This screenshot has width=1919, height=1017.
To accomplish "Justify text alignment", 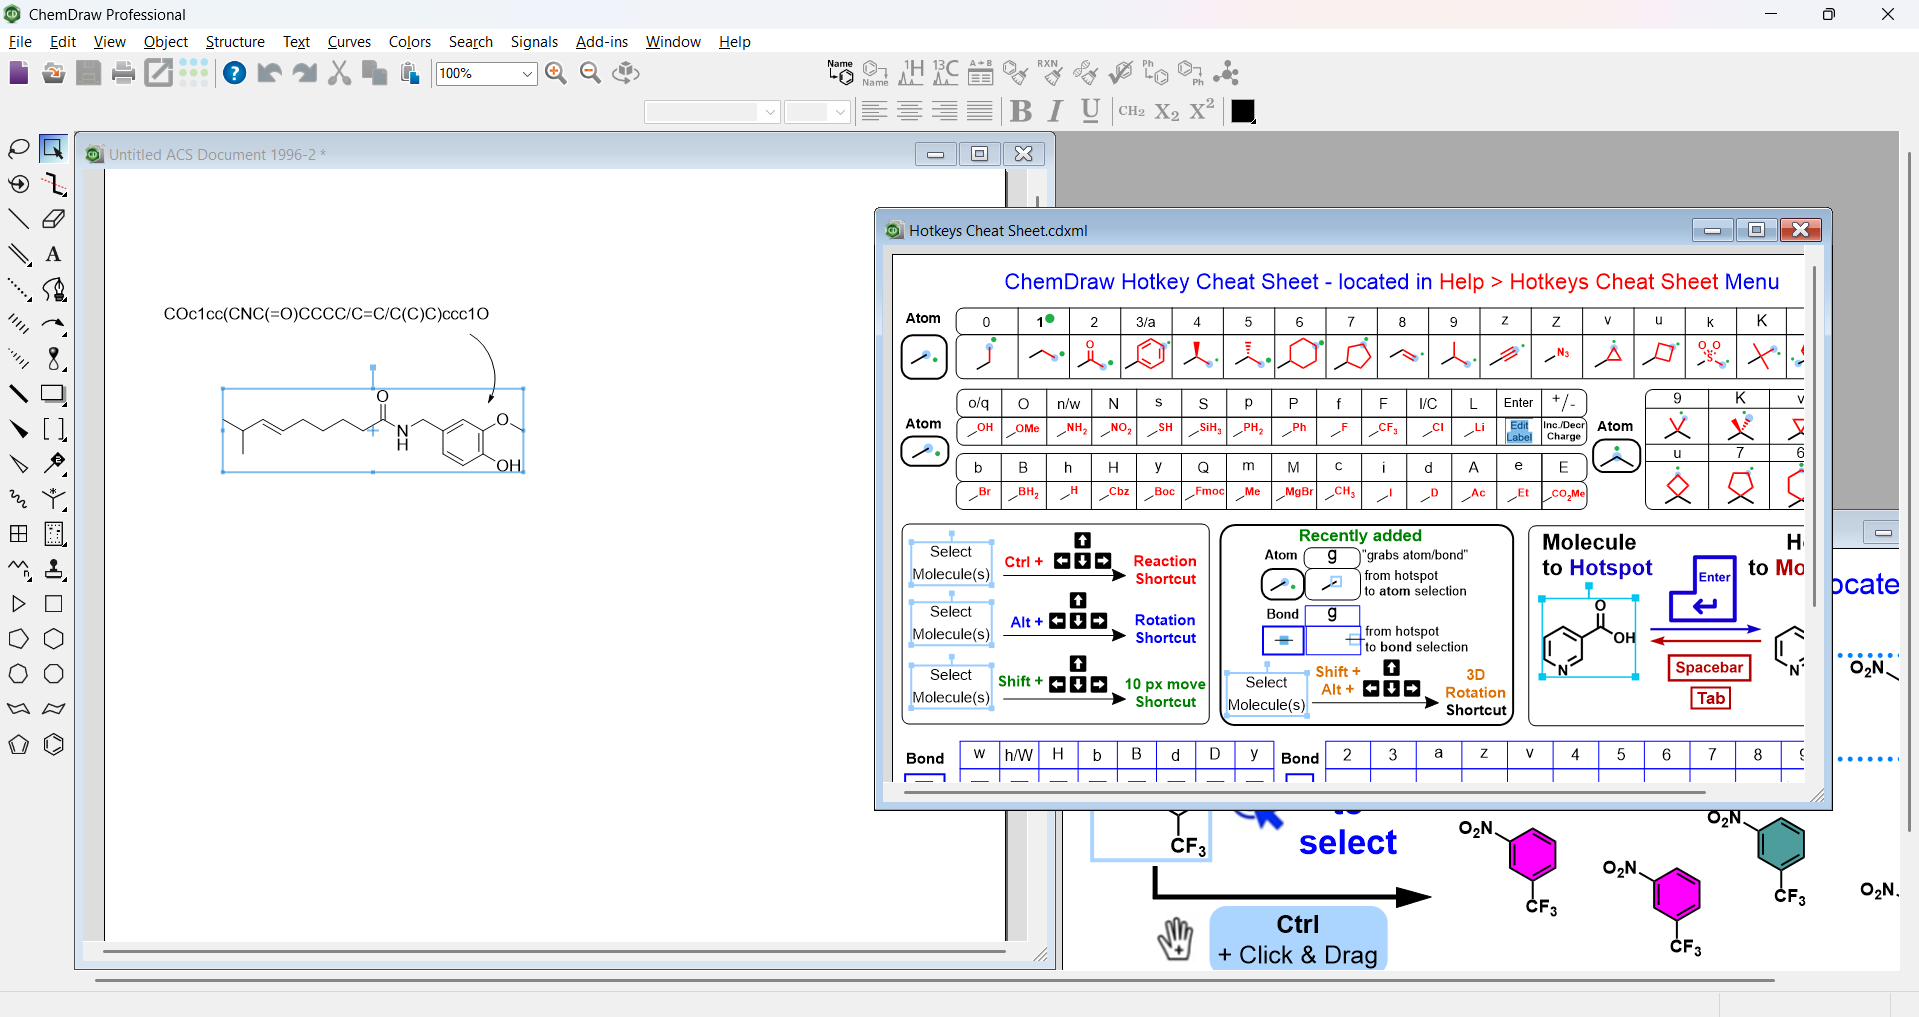I will point(980,111).
